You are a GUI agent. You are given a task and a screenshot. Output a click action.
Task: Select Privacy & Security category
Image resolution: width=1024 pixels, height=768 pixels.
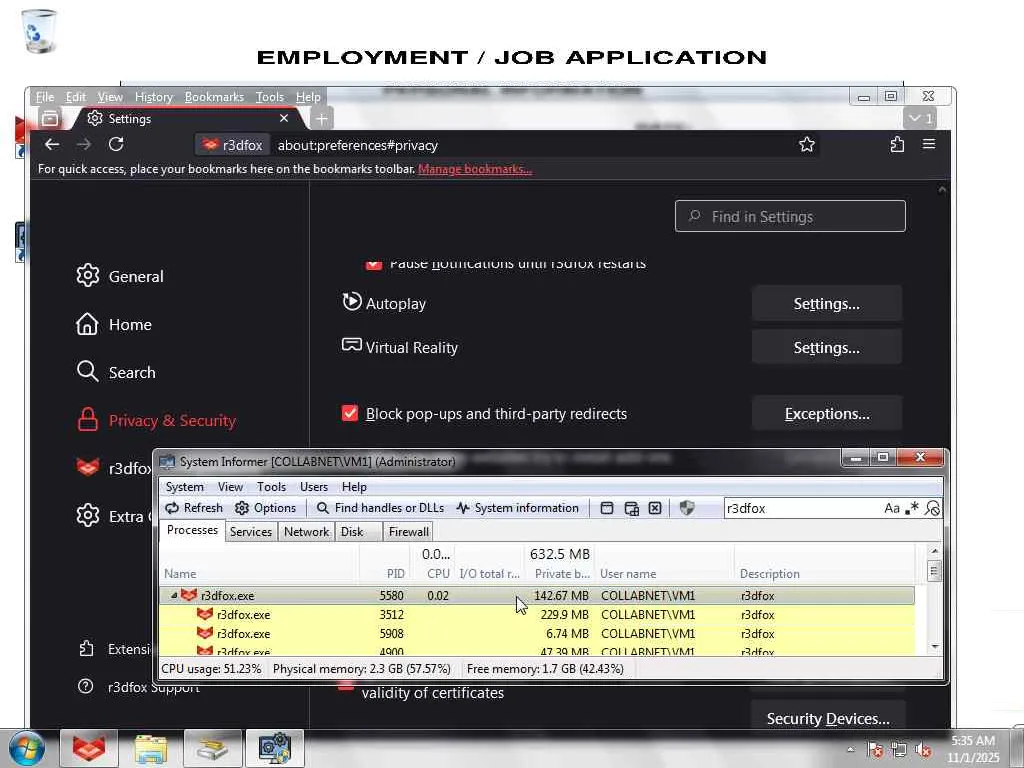click(x=156, y=420)
